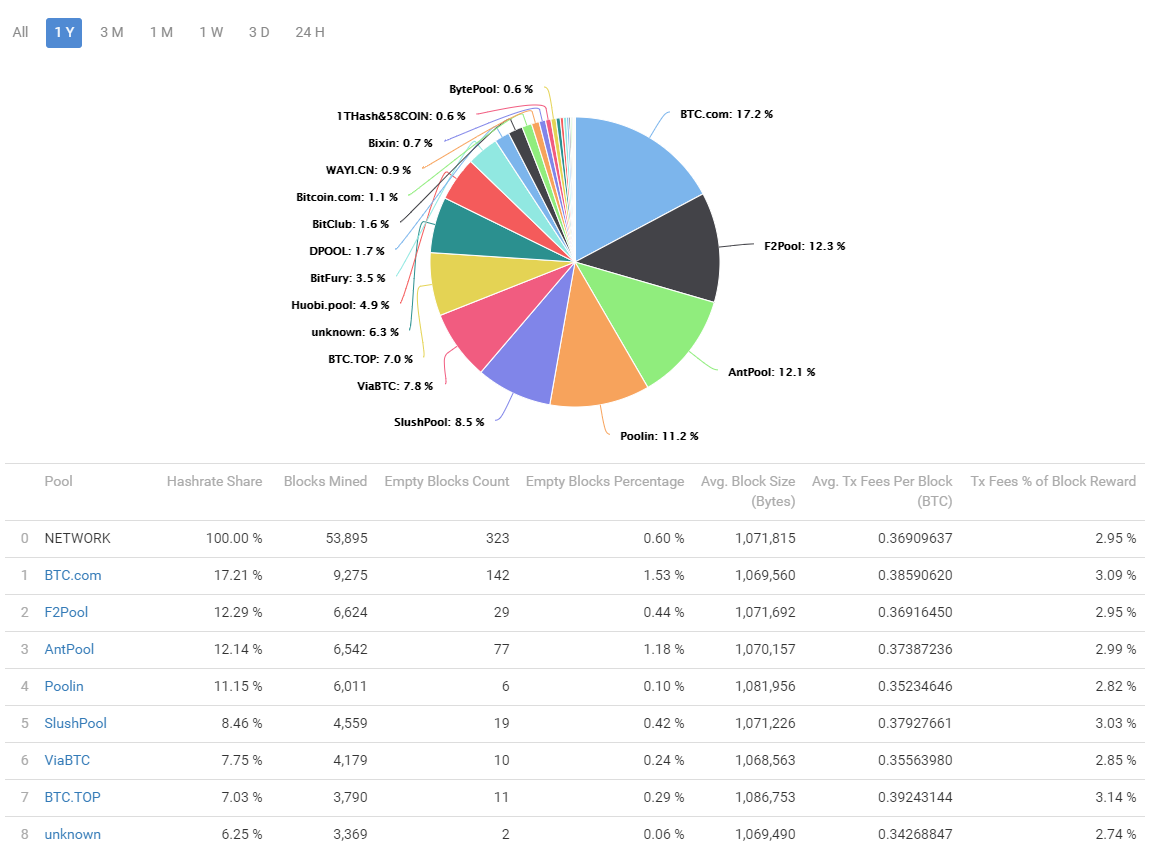1152x851 pixels.
Task: Click the 'AntPool: 12.1 %' pie label
Action: tap(771, 372)
